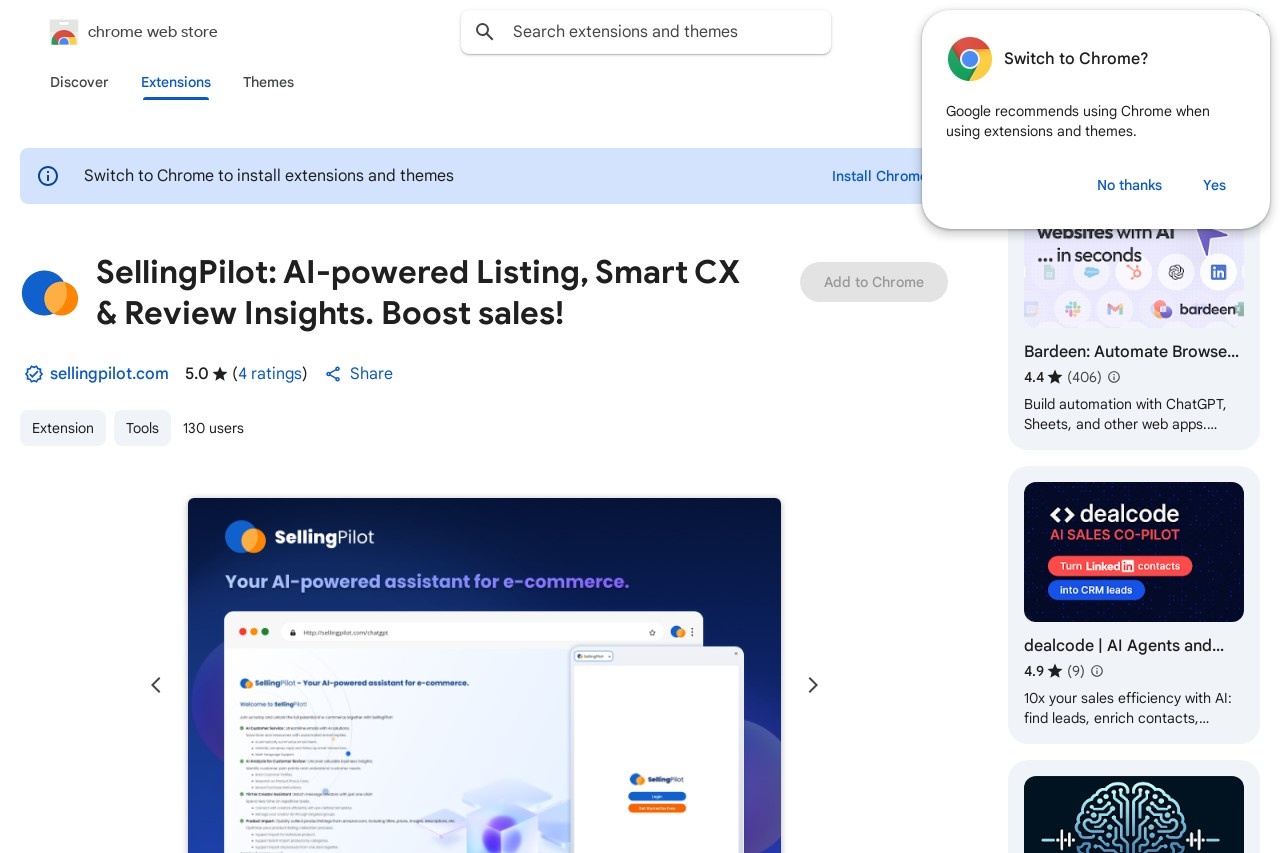Click the Search extensions and themes field

coord(646,32)
